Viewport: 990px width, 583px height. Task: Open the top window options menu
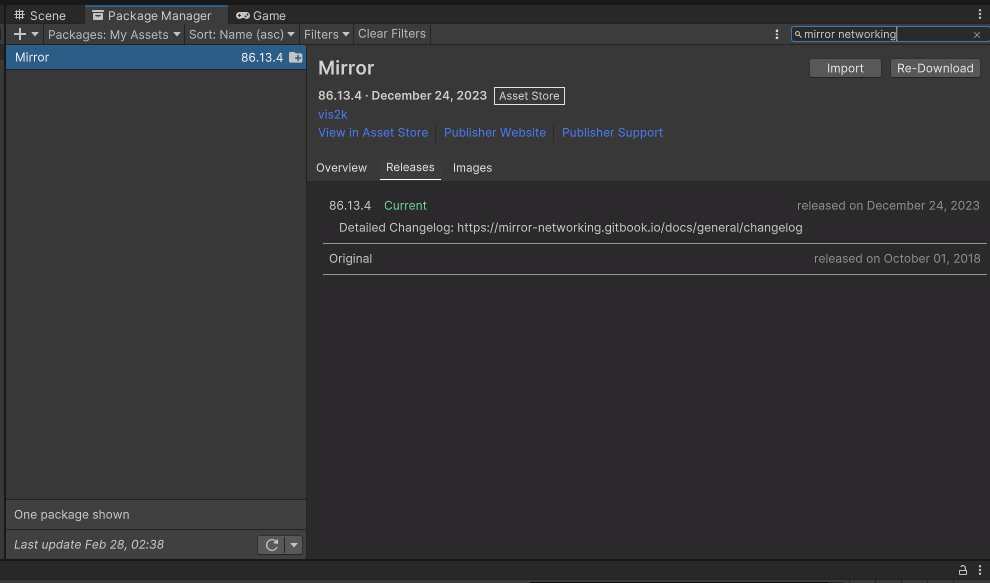(980, 14)
